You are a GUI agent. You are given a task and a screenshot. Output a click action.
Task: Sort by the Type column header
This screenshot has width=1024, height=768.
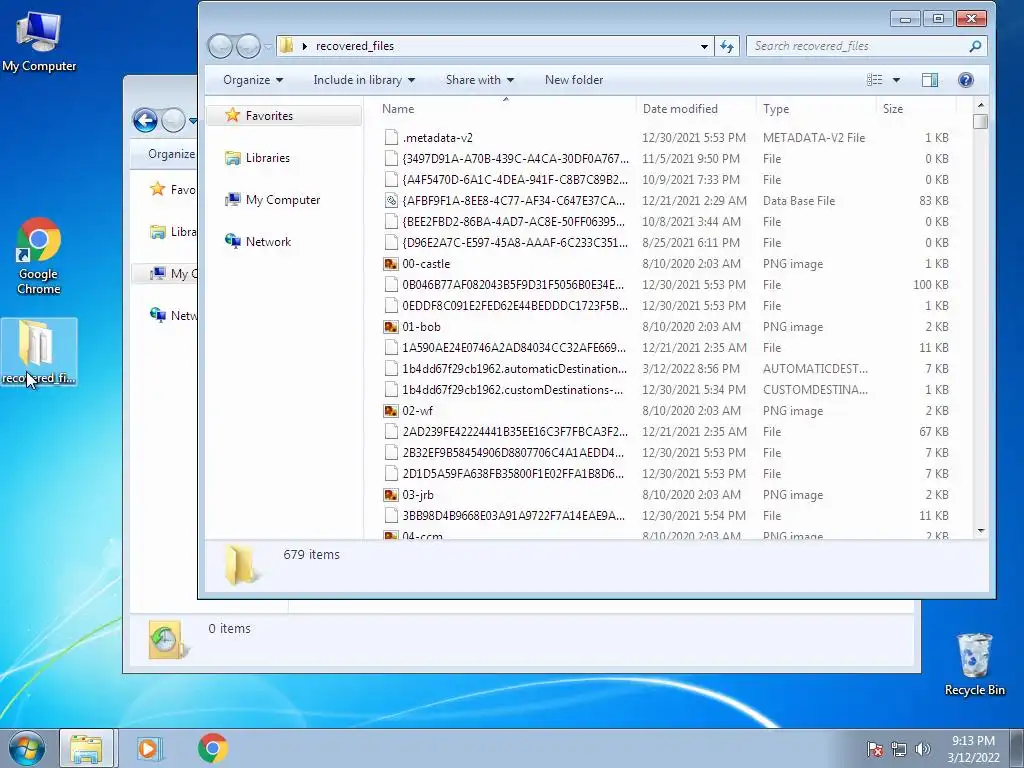(816, 109)
